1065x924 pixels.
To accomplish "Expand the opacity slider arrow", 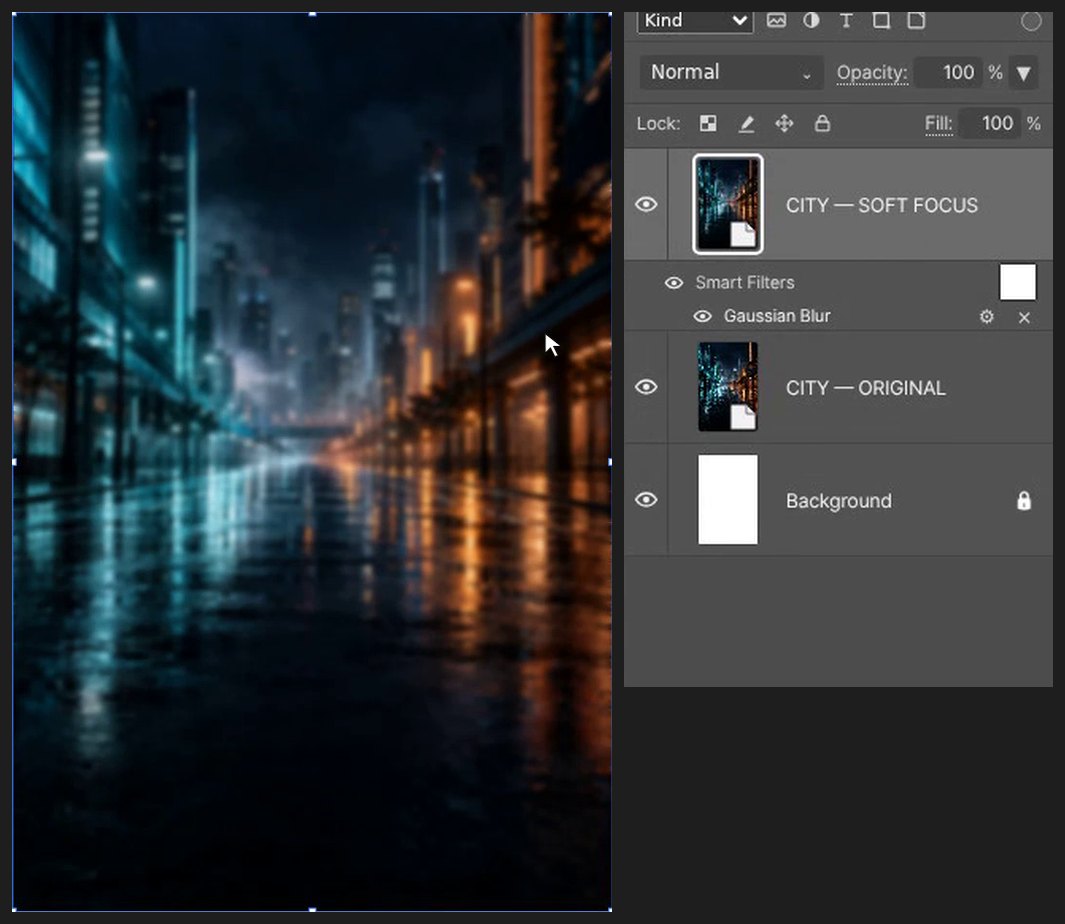I will [1024, 73].
